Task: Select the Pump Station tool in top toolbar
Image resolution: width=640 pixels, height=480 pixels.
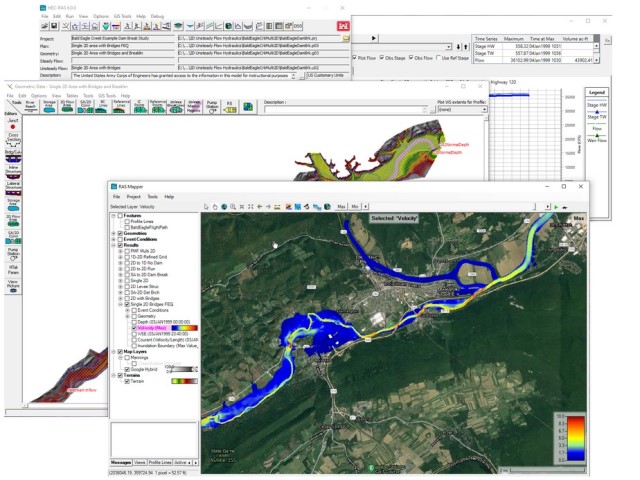Action: tap(212, 106)
